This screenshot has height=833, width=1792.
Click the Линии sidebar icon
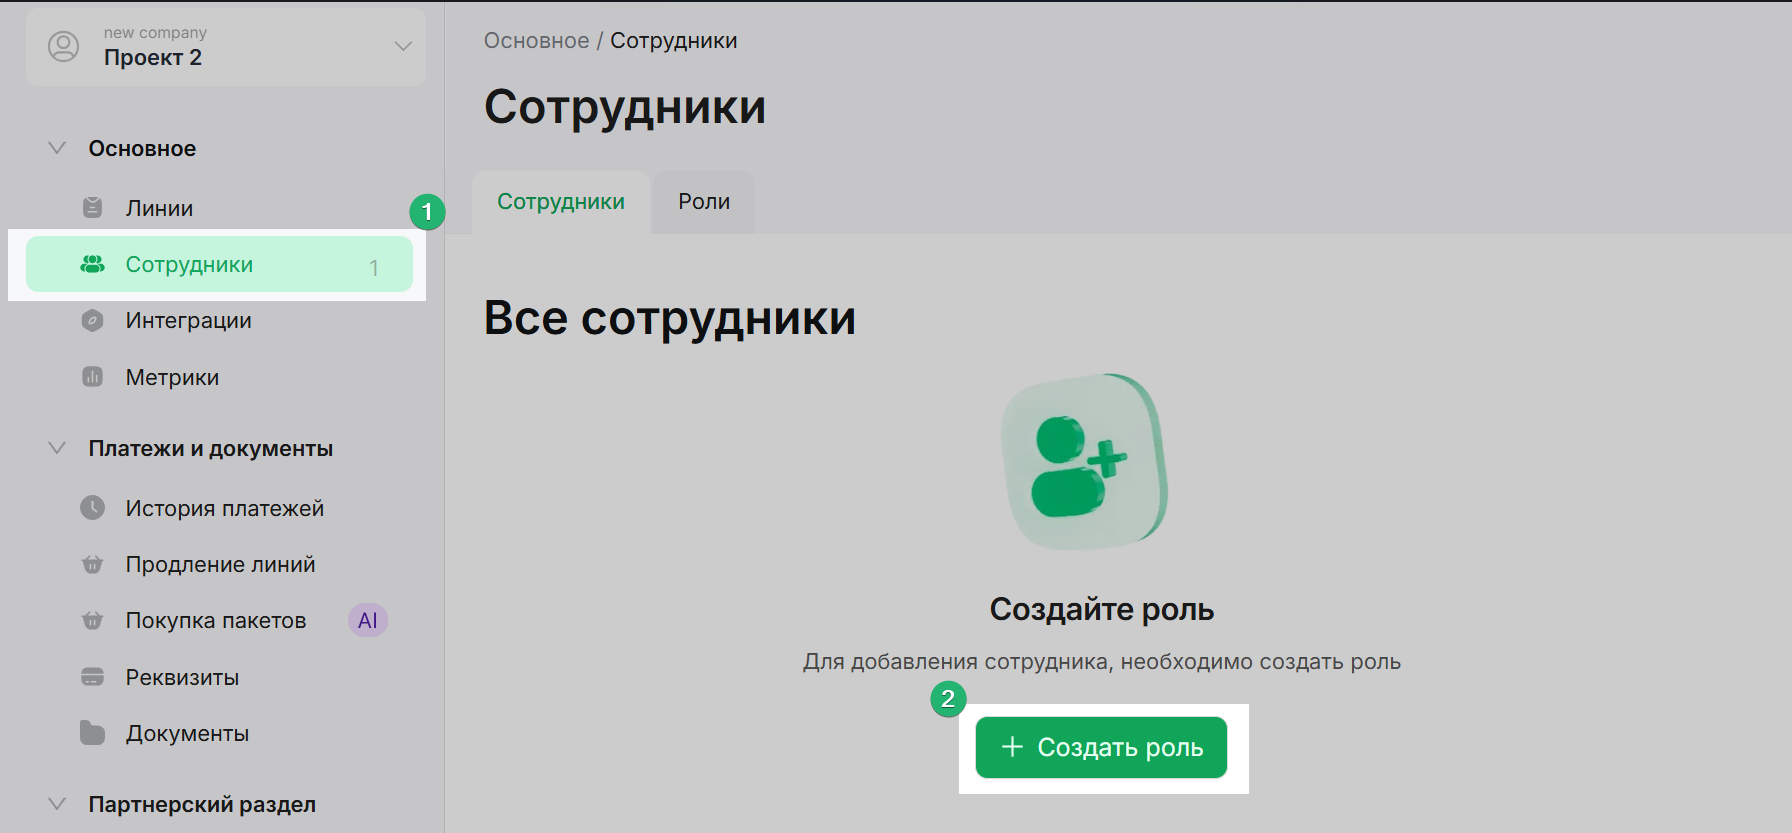[92, 208]
